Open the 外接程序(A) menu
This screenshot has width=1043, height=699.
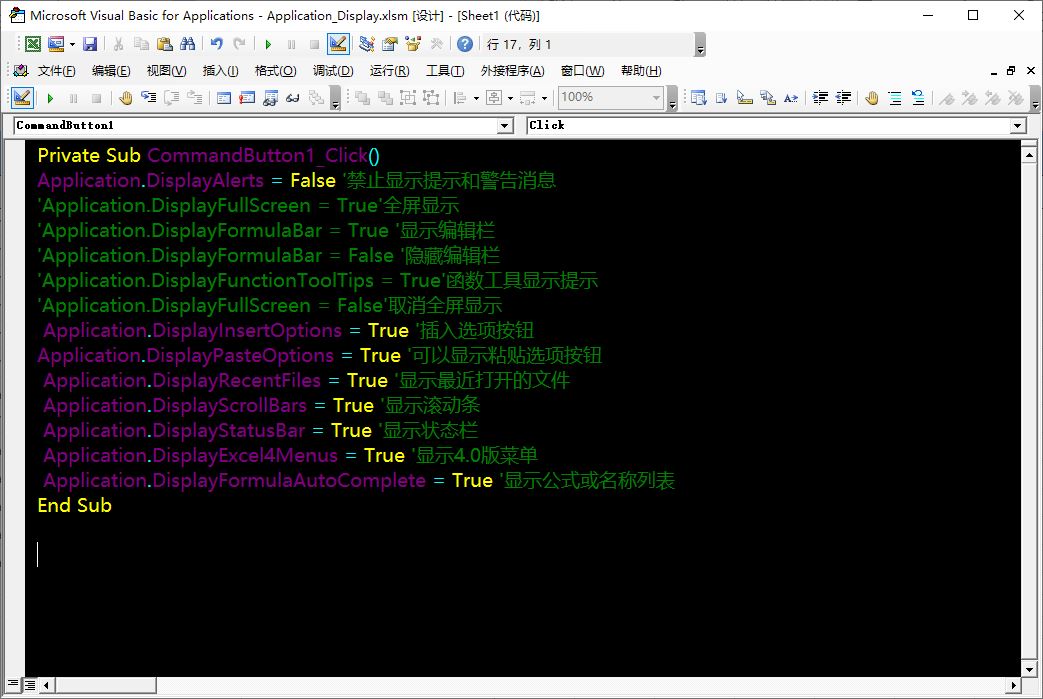[x=512, y=70]
